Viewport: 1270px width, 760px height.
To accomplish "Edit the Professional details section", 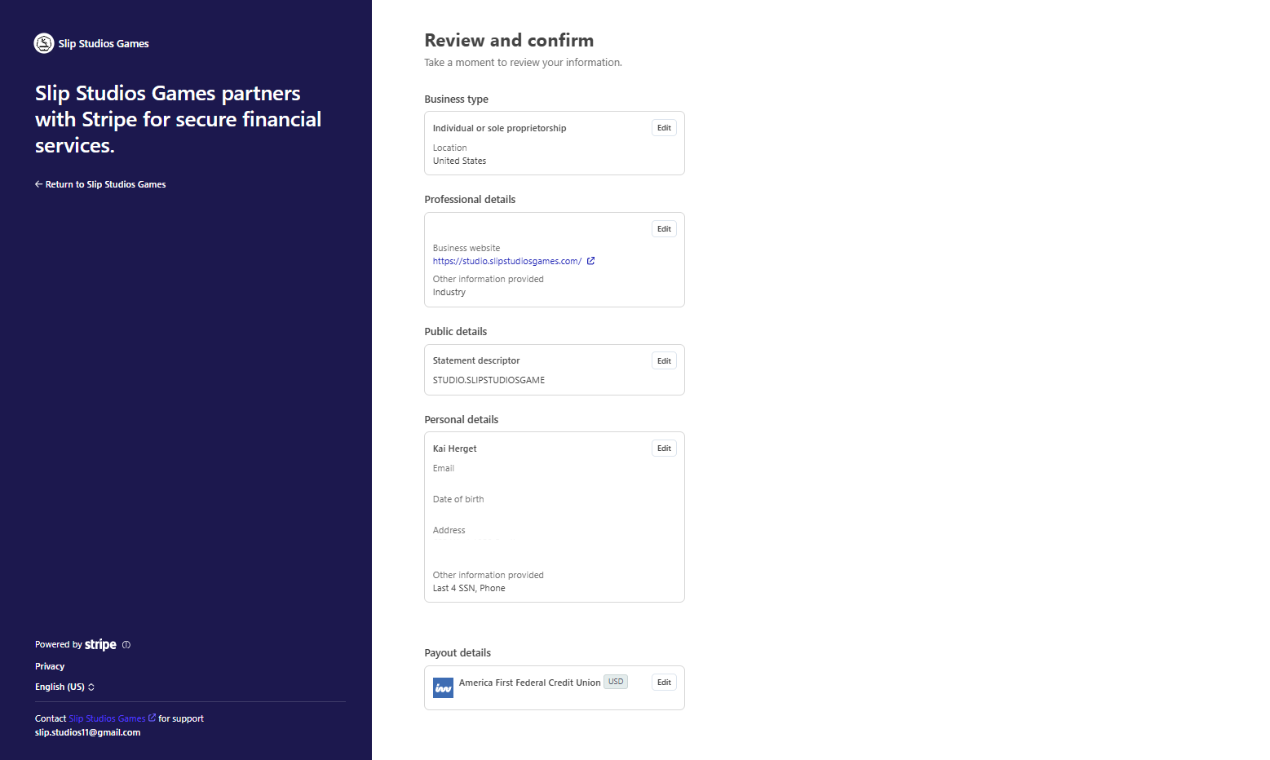I will pos(664,229).
